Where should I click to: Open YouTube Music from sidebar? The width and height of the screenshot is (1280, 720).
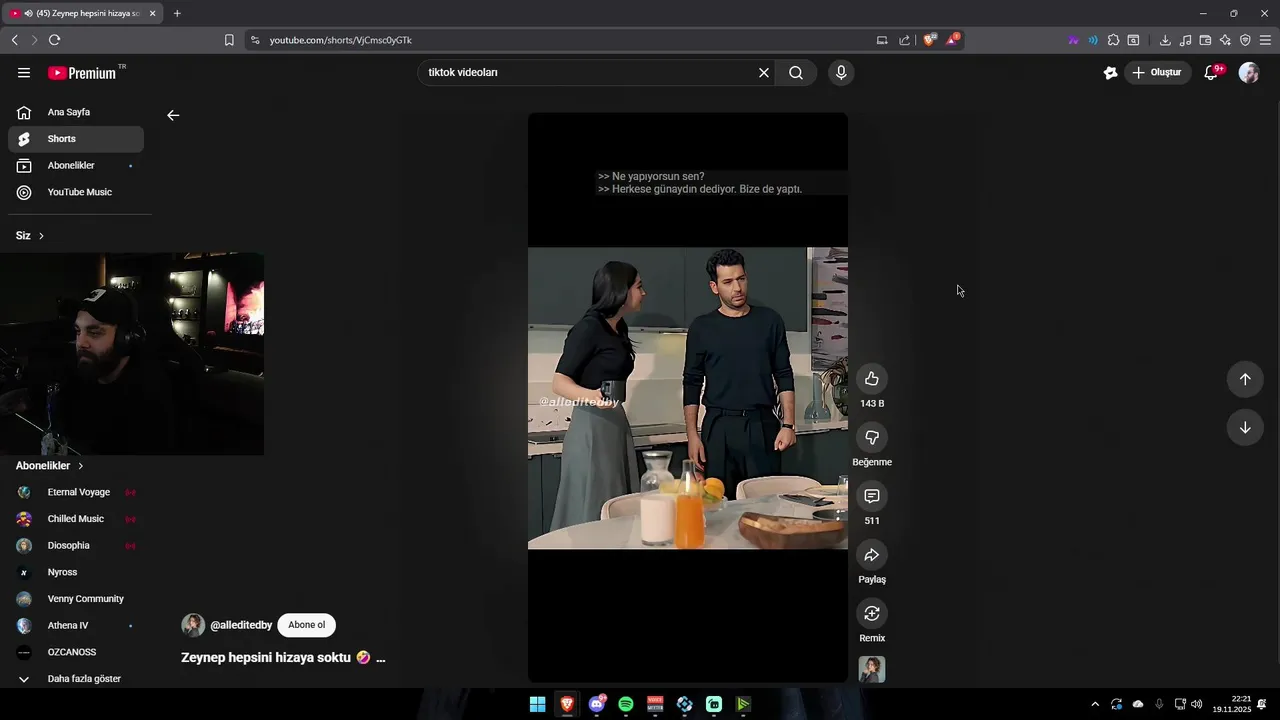[76, 192]
